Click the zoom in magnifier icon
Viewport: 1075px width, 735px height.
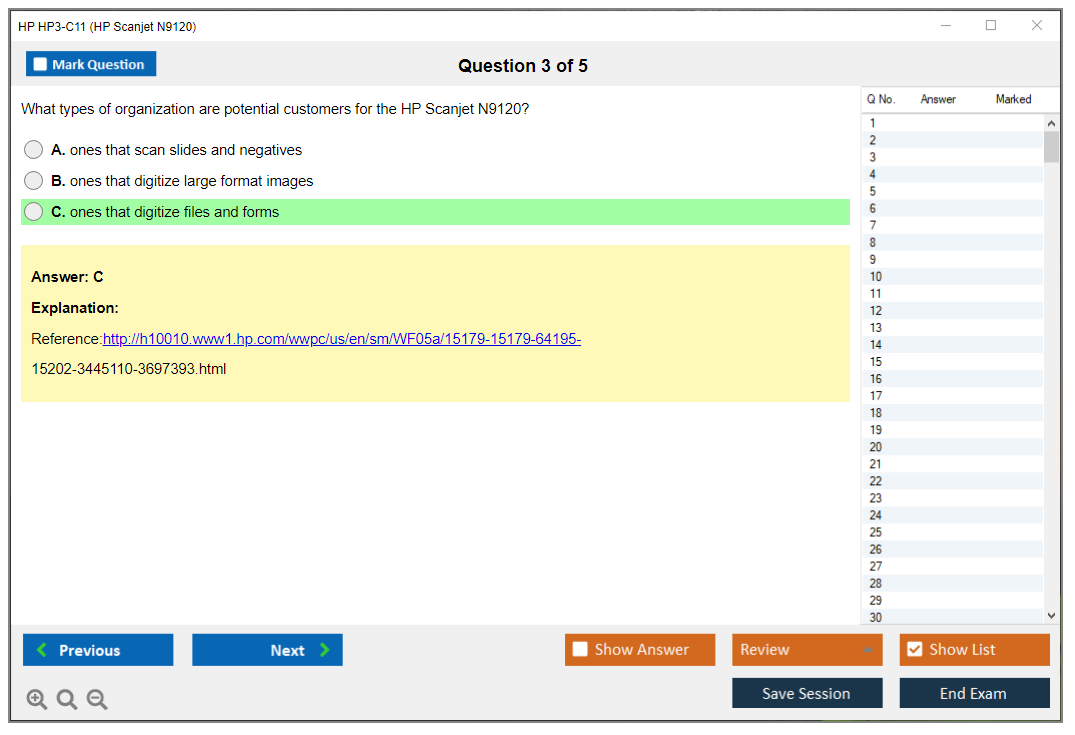tap(37, 700)
